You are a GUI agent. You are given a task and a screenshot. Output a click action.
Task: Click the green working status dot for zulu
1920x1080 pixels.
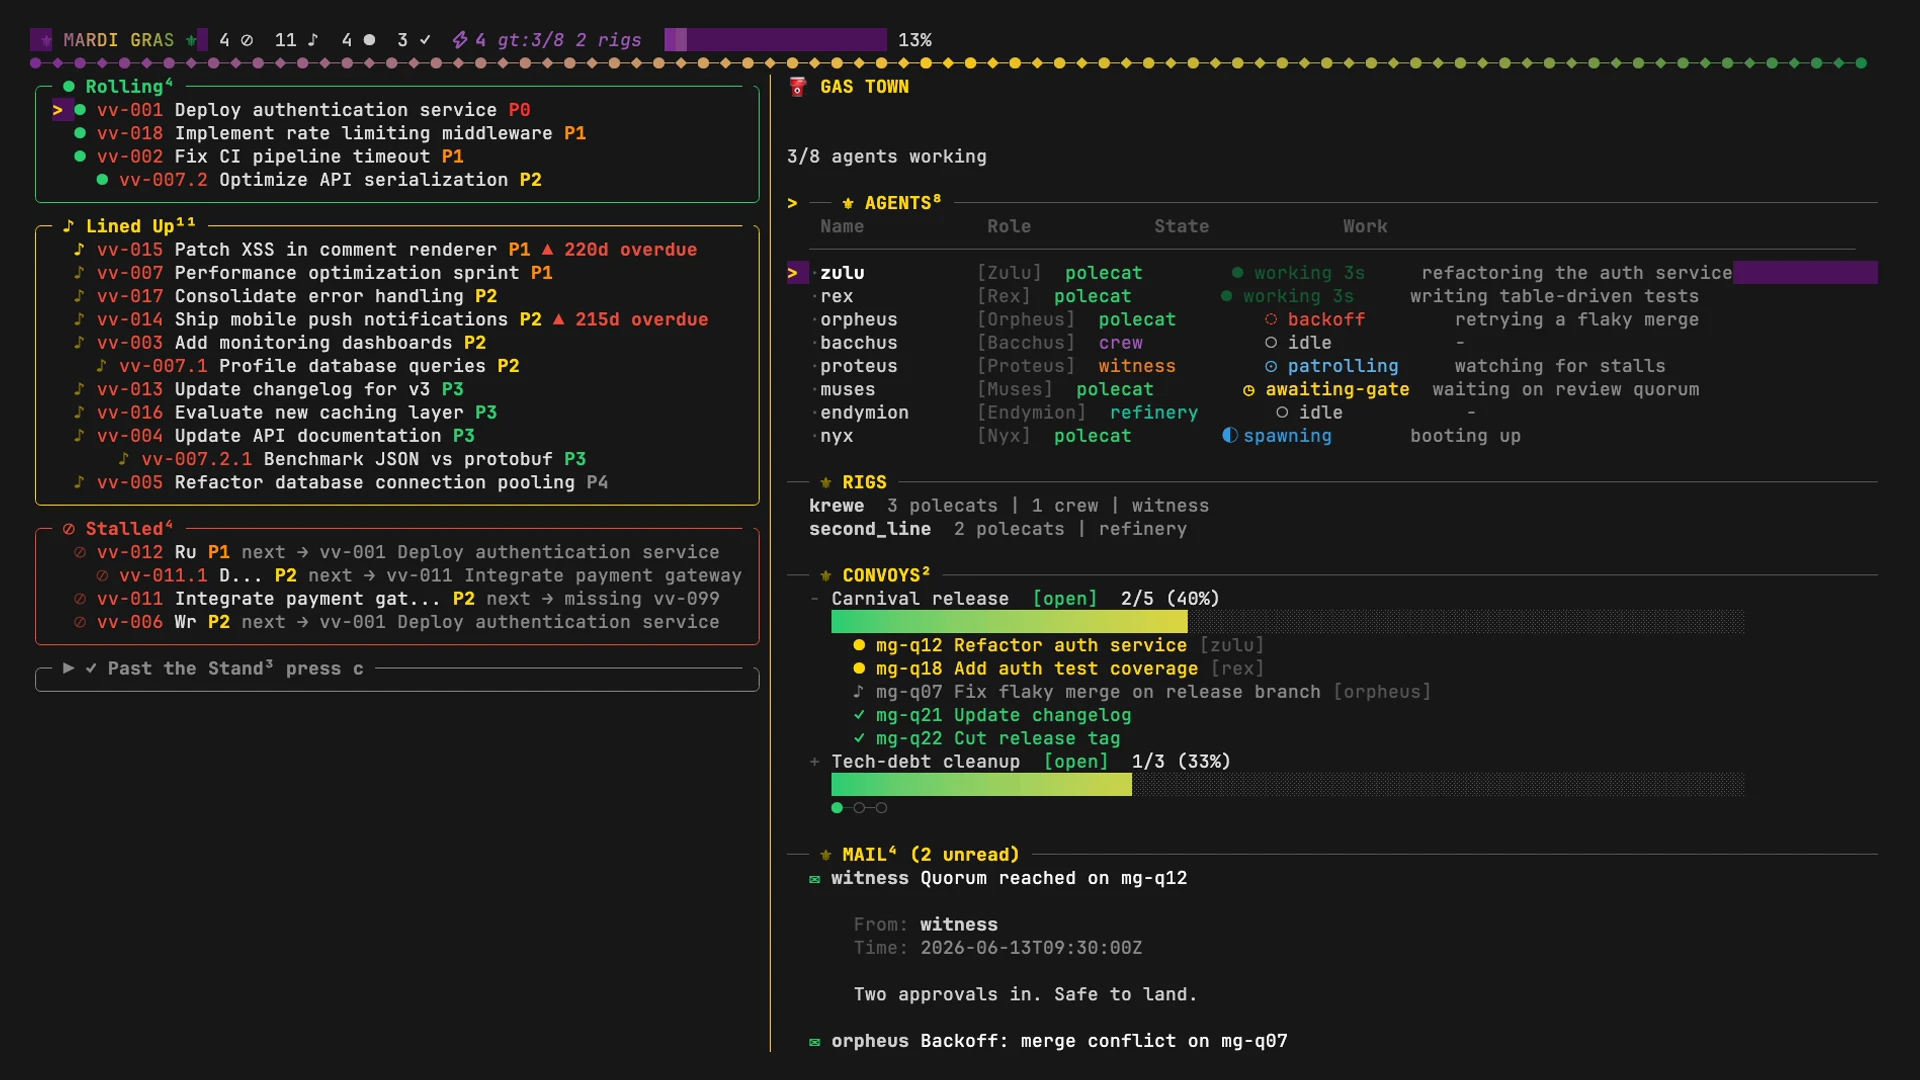click(1238, 273)
